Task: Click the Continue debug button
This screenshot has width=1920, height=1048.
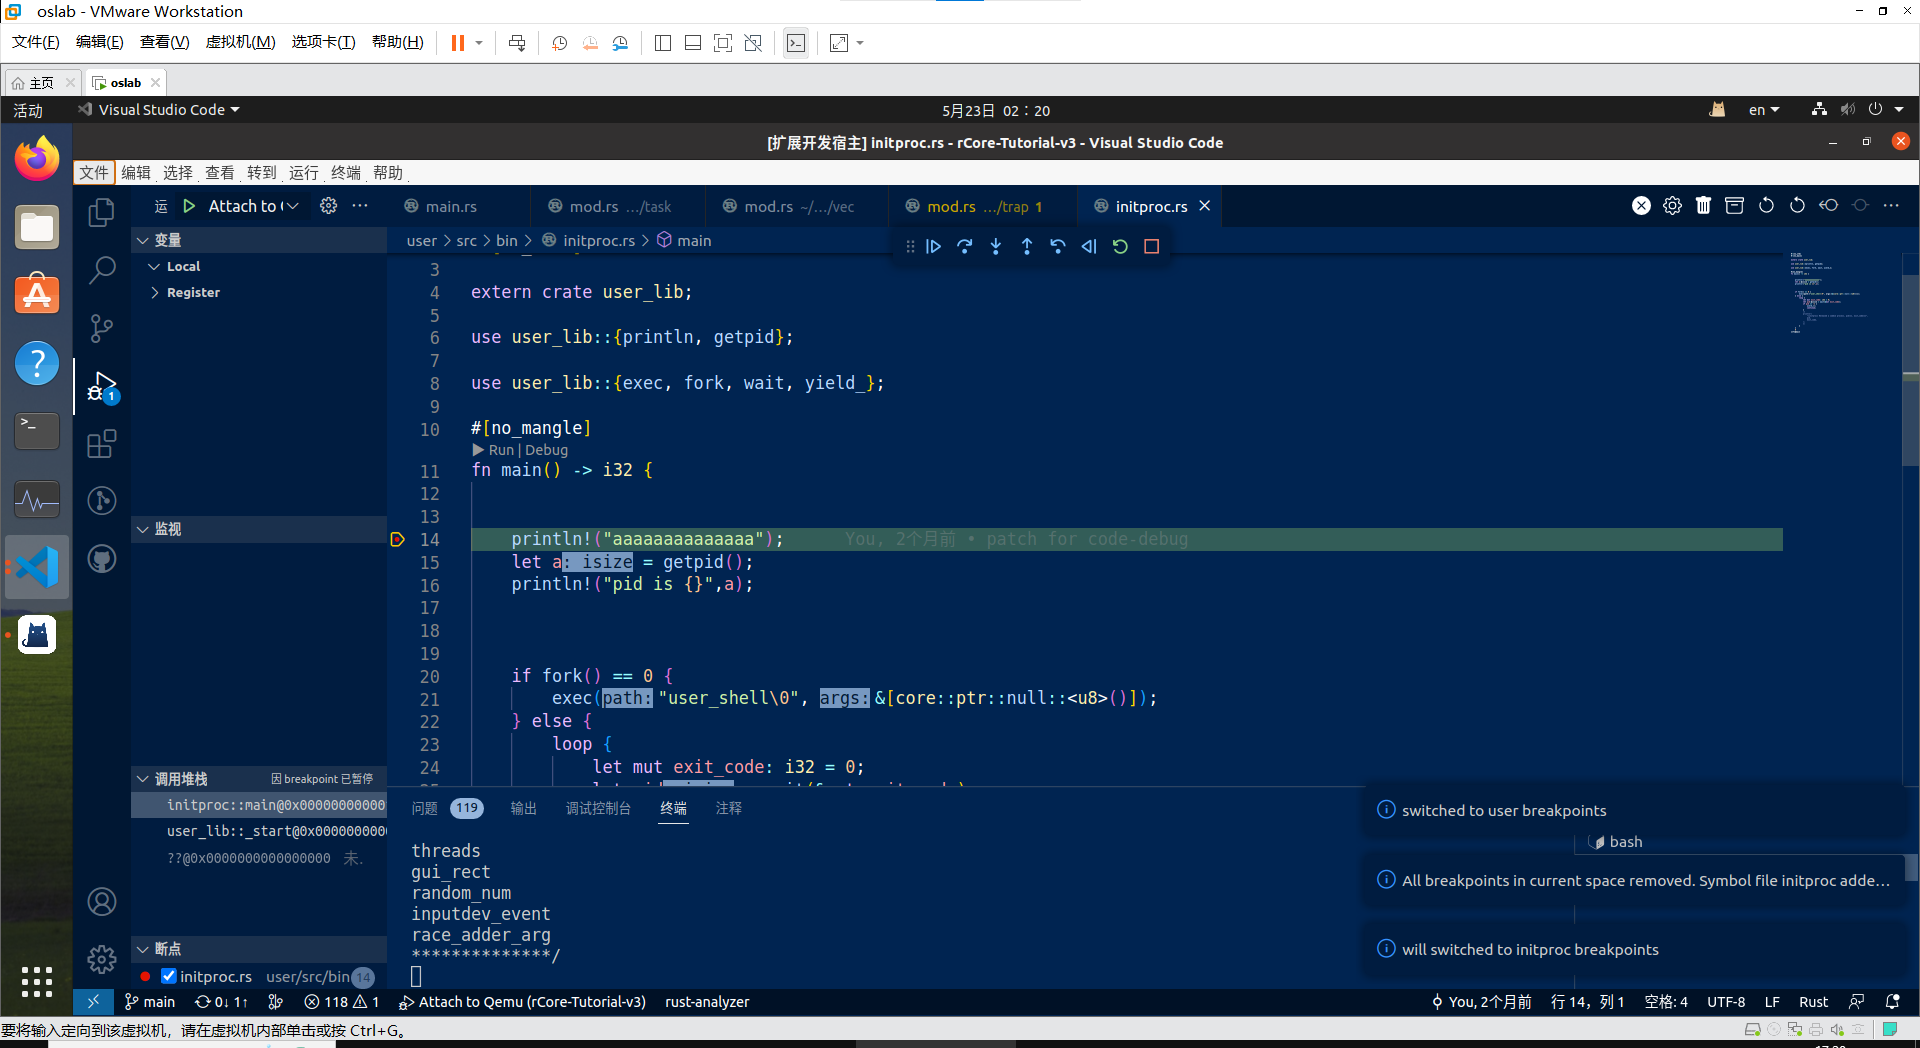Action: [x=933, y=246]
